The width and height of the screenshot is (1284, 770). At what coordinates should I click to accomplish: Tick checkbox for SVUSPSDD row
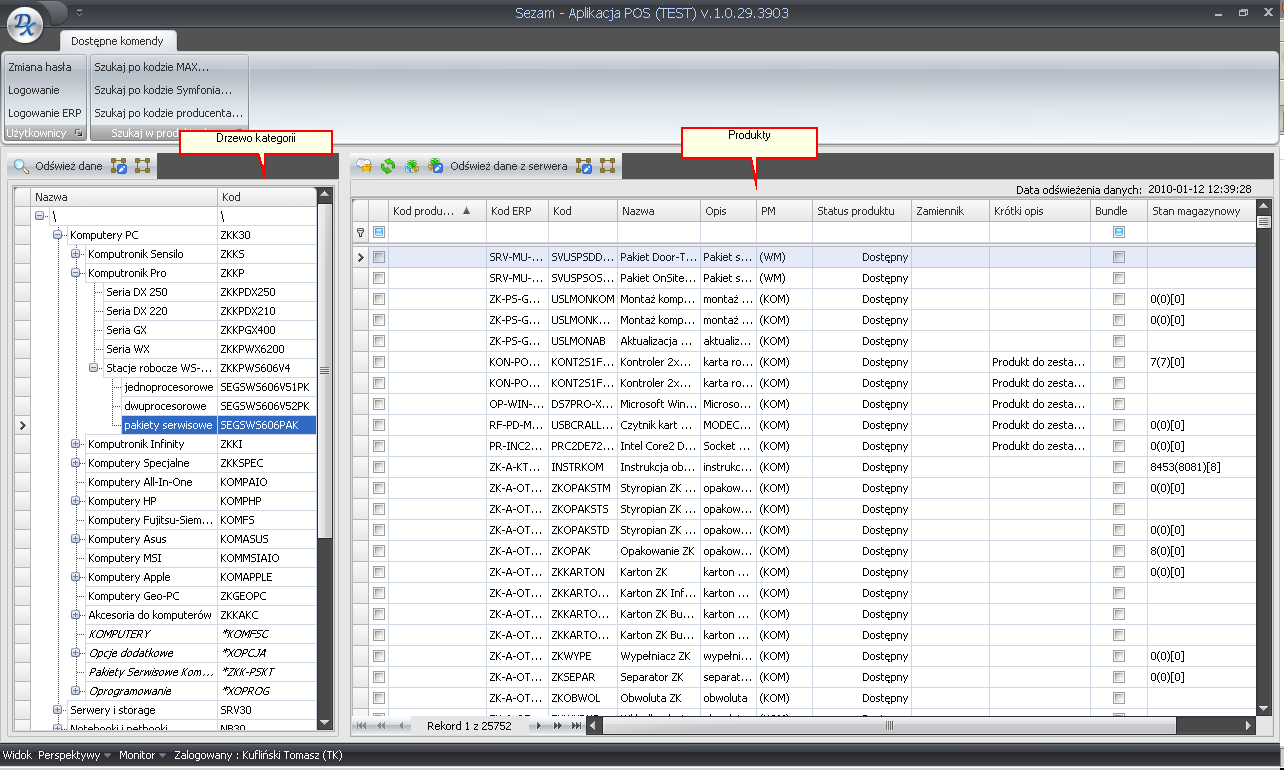378,257
